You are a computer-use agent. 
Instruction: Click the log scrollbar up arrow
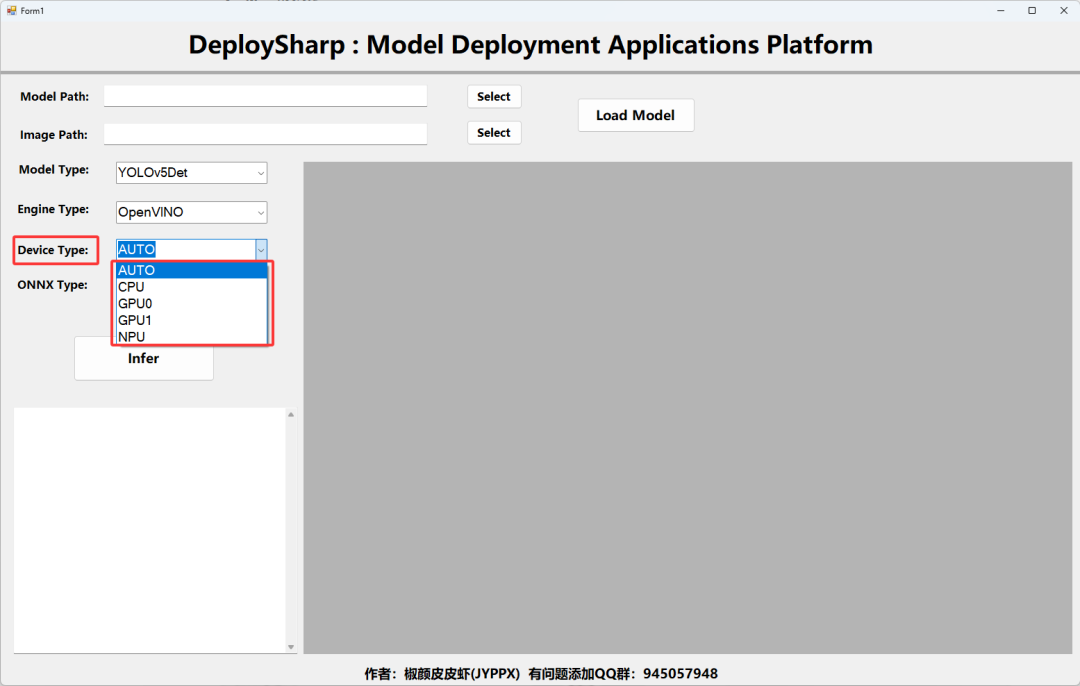(x=291, y=415)
